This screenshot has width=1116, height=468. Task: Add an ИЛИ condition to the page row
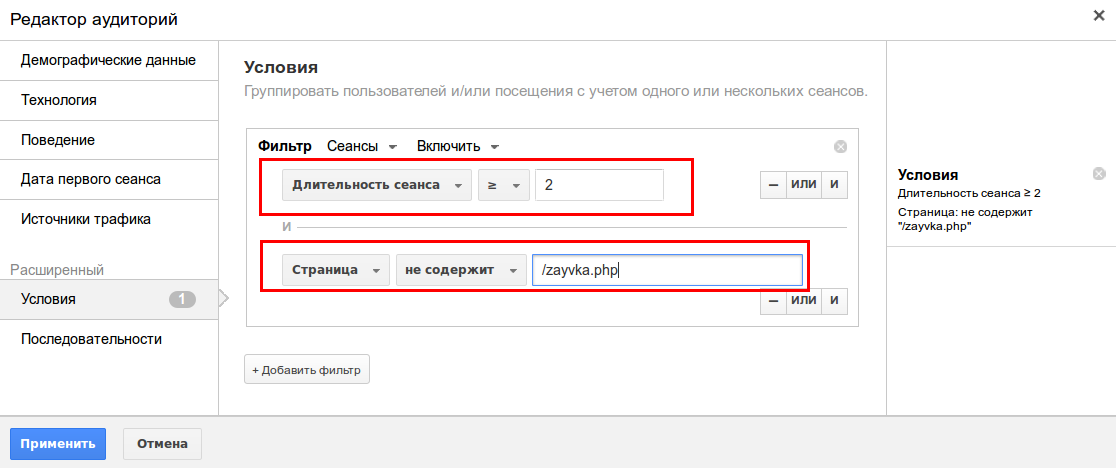(x=803, y=301)
